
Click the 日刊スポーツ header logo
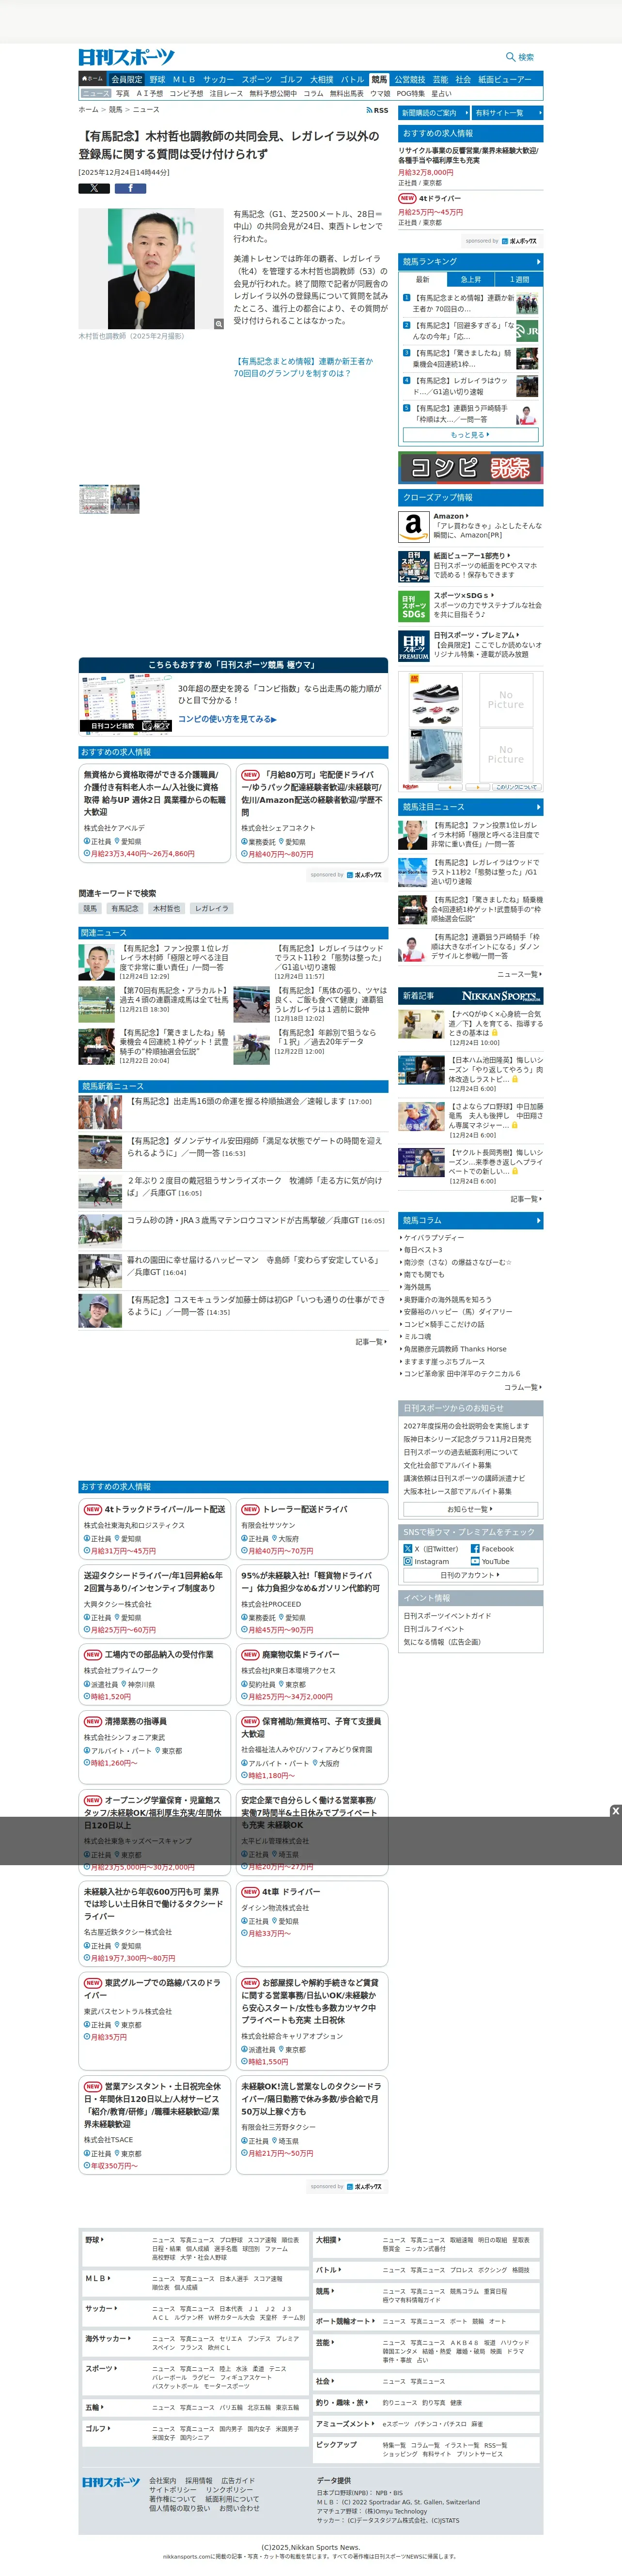[x=126, y=57]
